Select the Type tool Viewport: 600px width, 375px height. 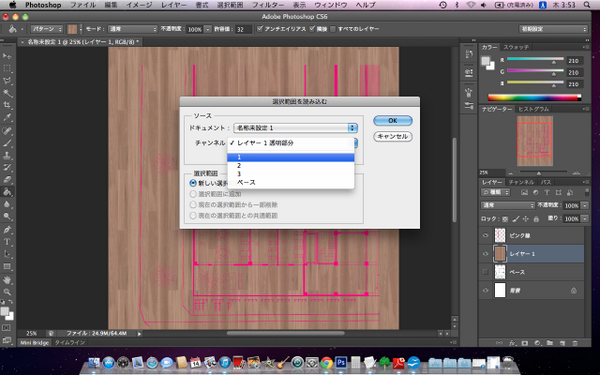tap(7, 242)
